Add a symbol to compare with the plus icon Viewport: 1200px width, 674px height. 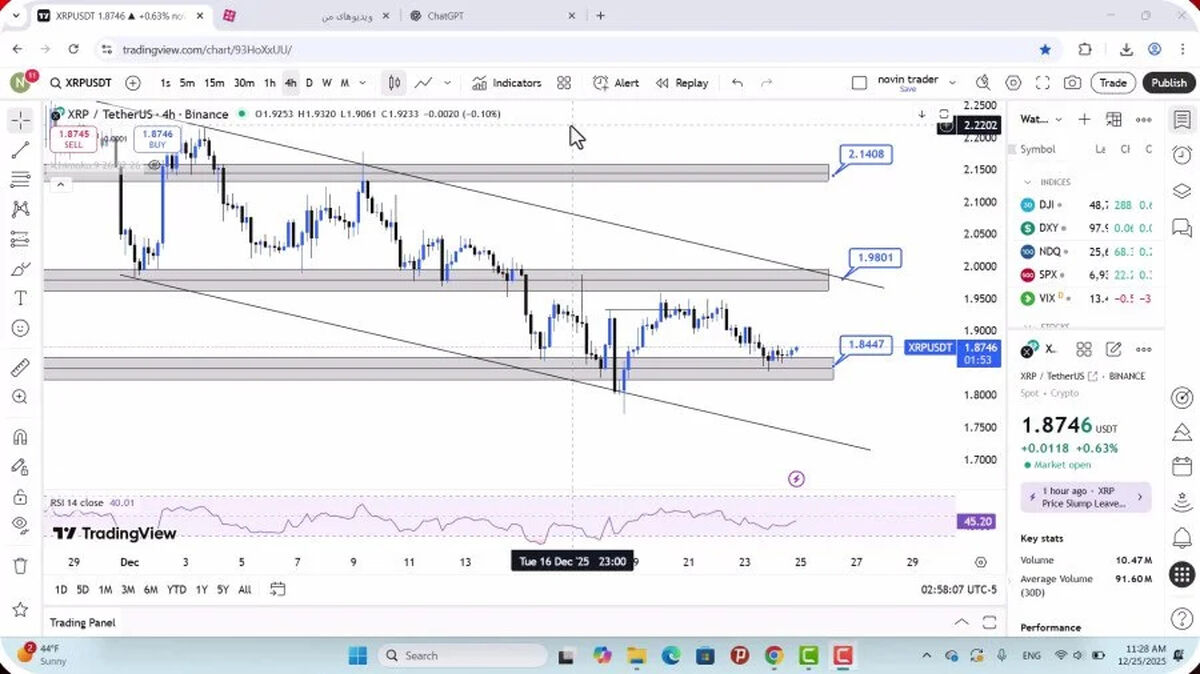pyautogui.click(x=133, y=83)
